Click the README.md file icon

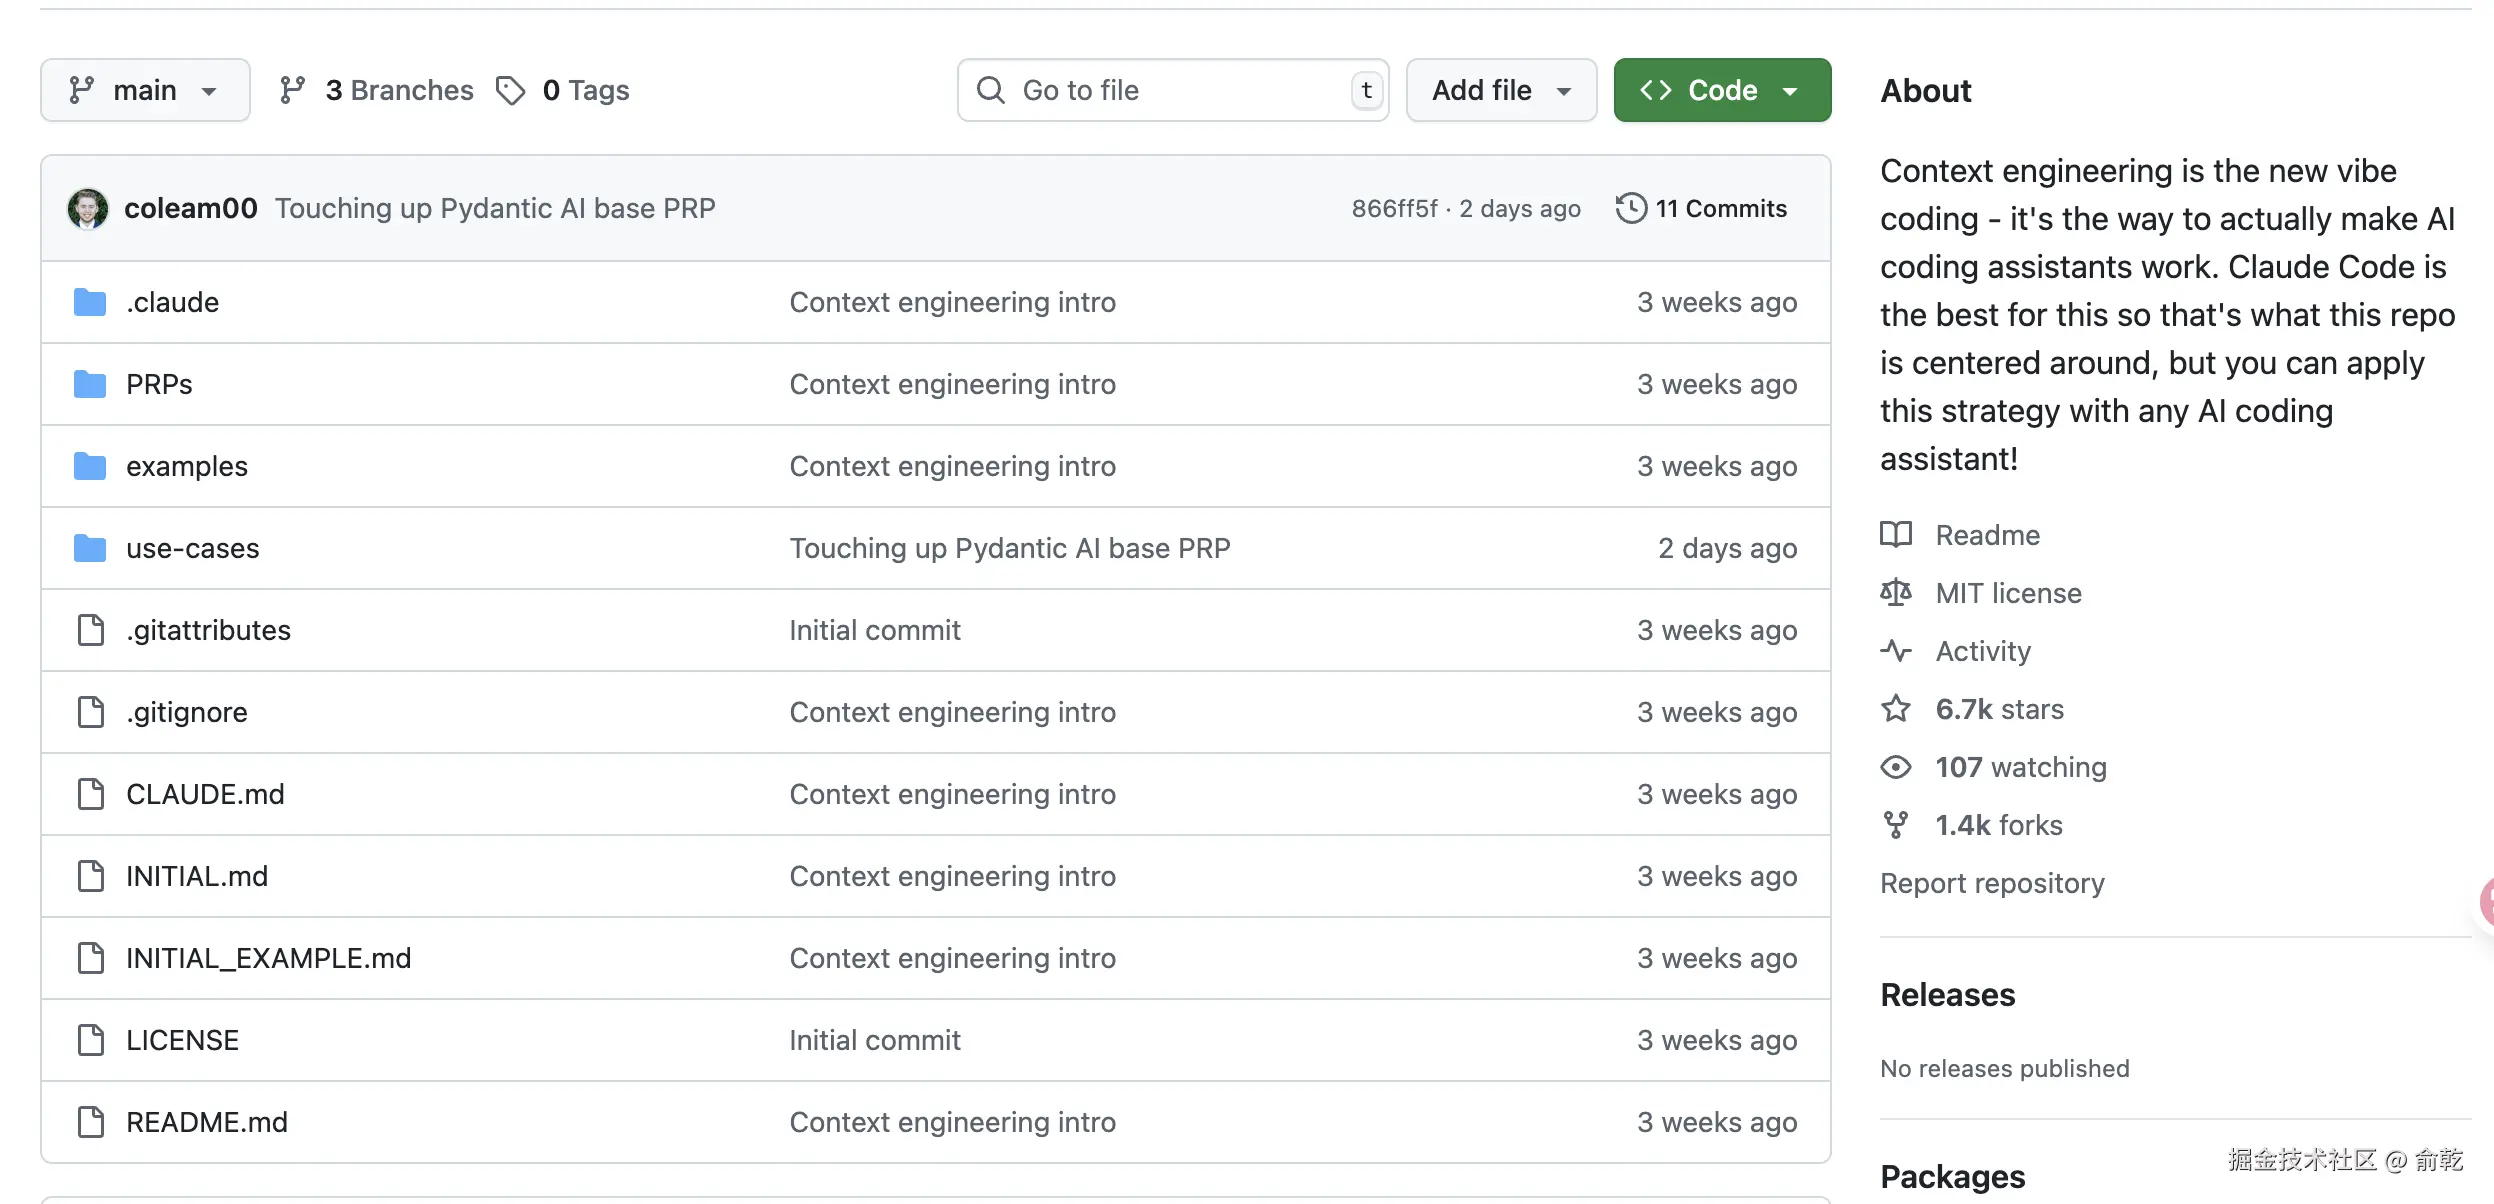(x=91, y=1122)
